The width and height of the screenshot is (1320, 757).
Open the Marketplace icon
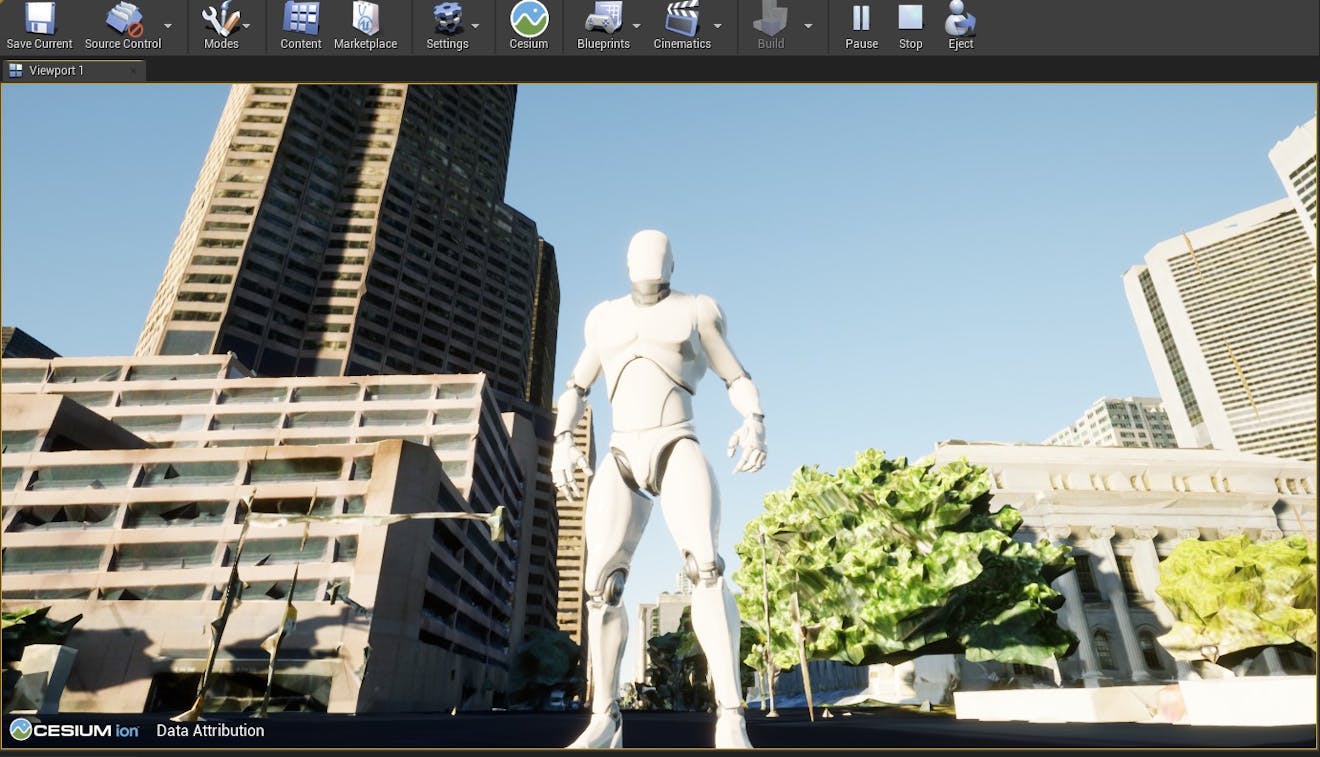tap(365, 26)
